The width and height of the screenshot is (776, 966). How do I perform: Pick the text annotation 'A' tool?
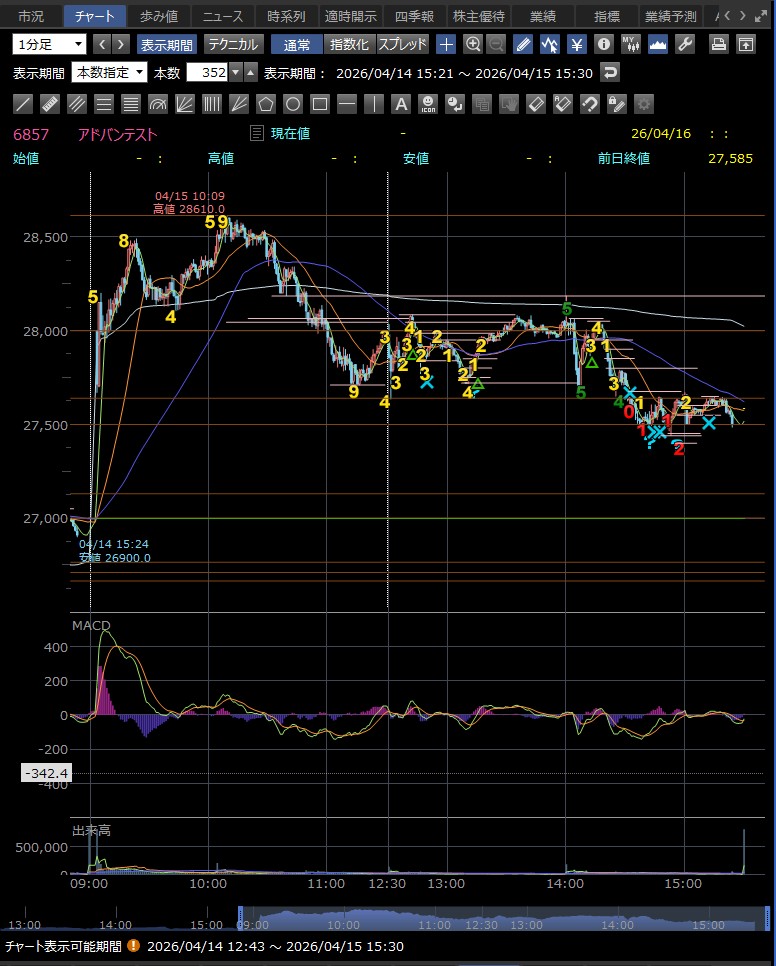(401, 104)
